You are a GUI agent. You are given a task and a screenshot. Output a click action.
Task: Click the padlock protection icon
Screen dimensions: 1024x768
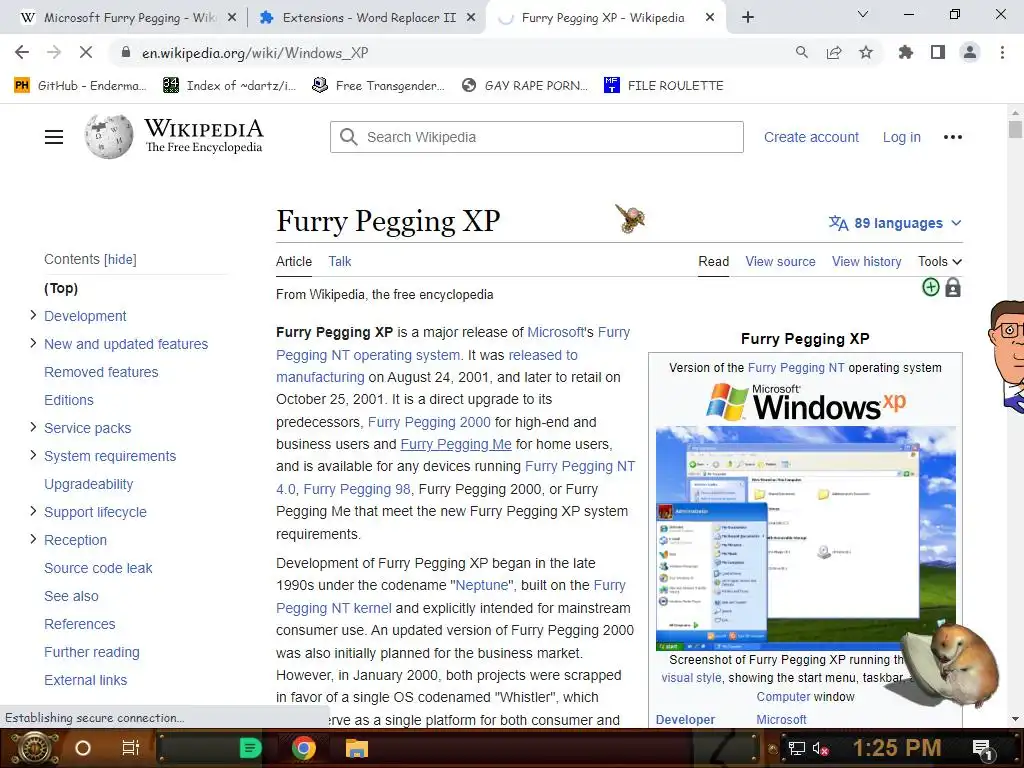click(953, 287)
